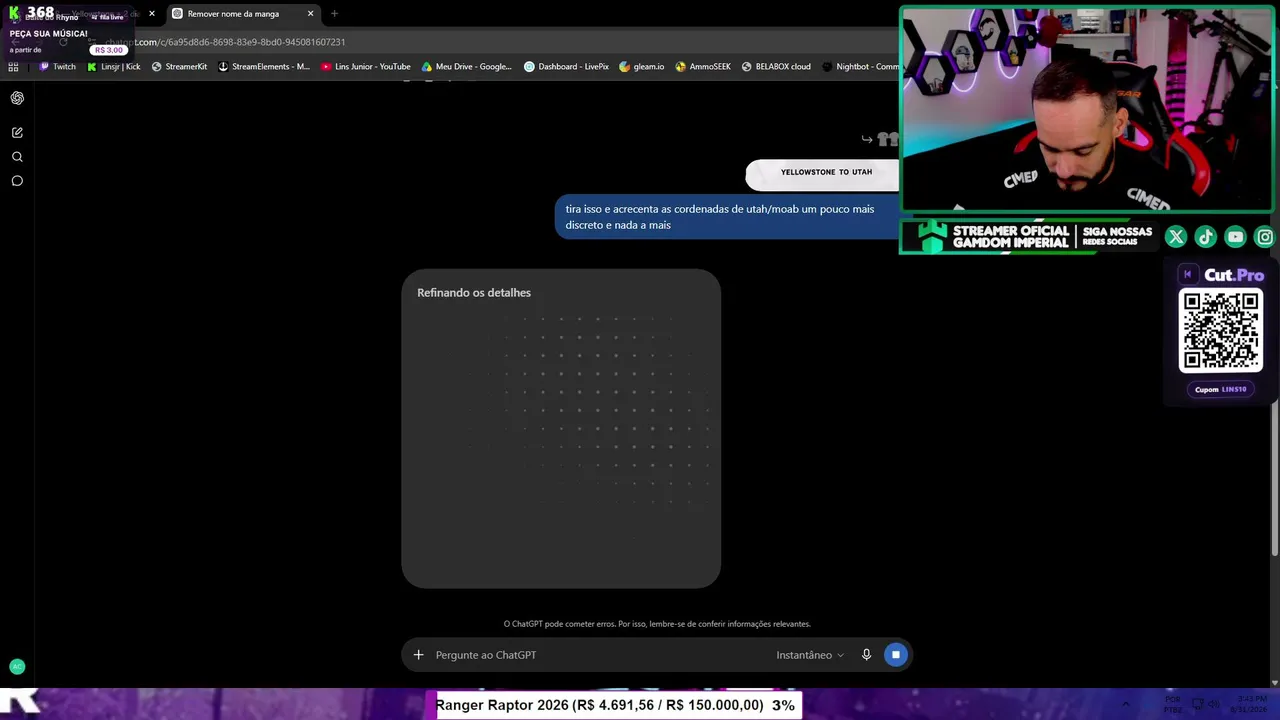1280x720 pixels.
Task: Open the Linsjr | Kick bookmark
Action: point(114,67)
